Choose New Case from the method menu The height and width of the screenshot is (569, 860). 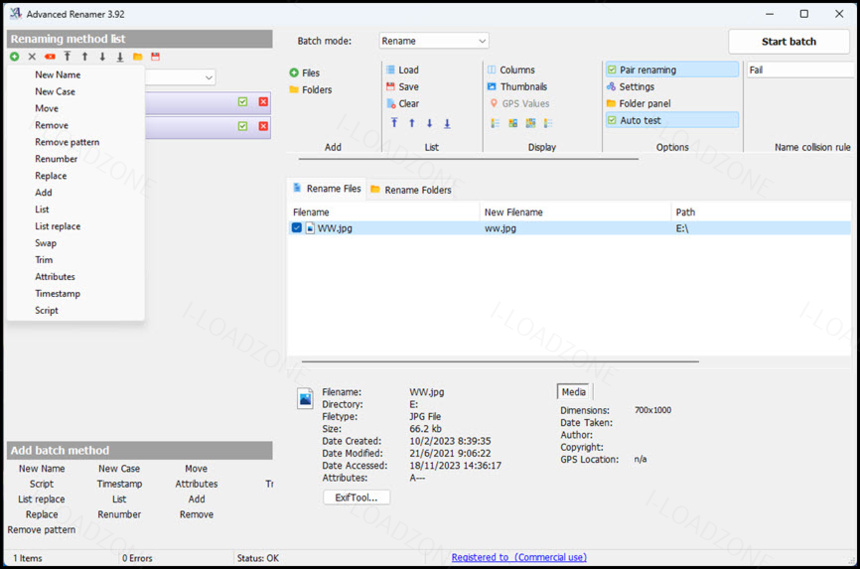pos(55,92)
